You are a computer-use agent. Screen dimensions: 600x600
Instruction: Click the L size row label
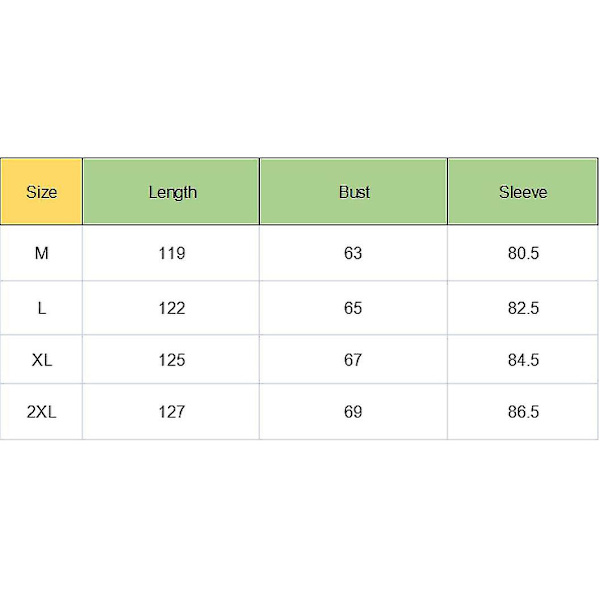41,308
